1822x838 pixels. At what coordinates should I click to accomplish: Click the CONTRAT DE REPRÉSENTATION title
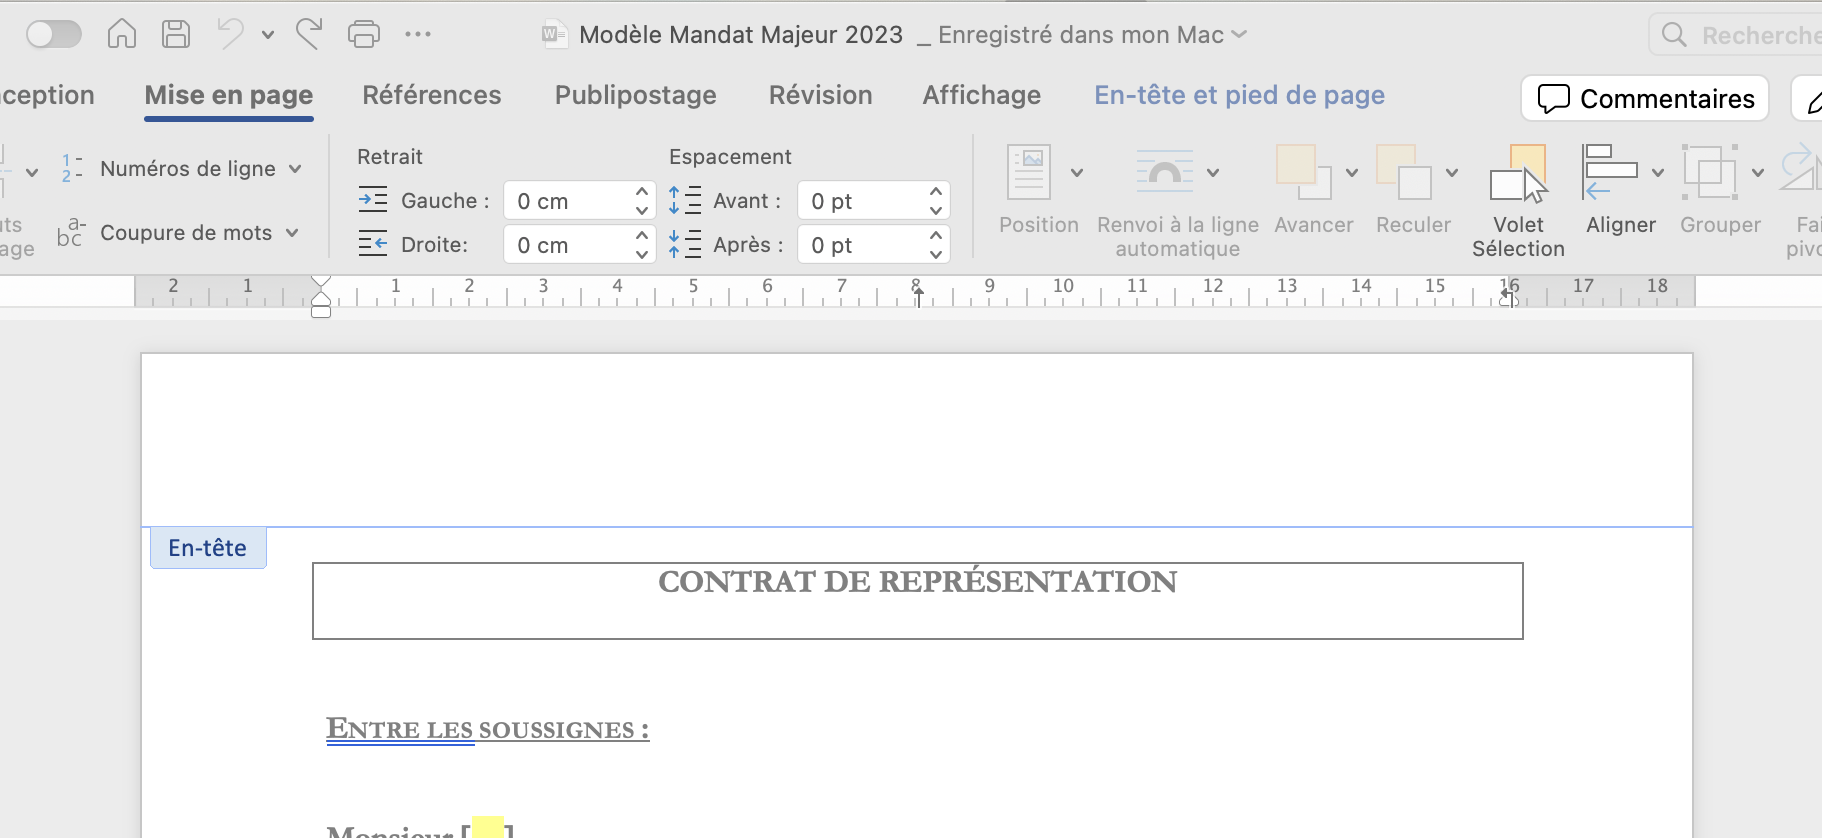[x=918, y=582]
